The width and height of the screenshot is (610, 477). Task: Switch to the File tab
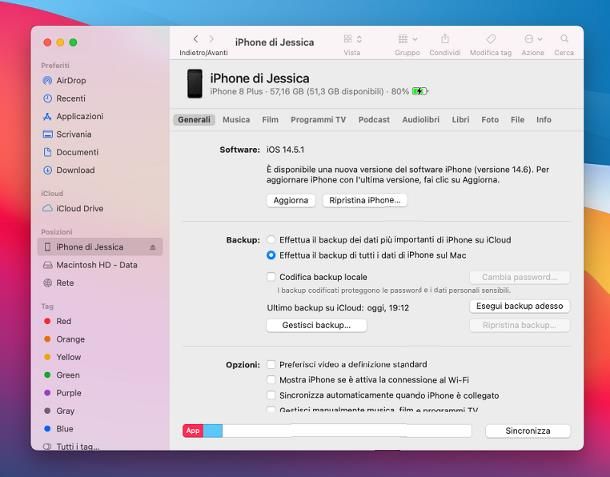point(517,120)
